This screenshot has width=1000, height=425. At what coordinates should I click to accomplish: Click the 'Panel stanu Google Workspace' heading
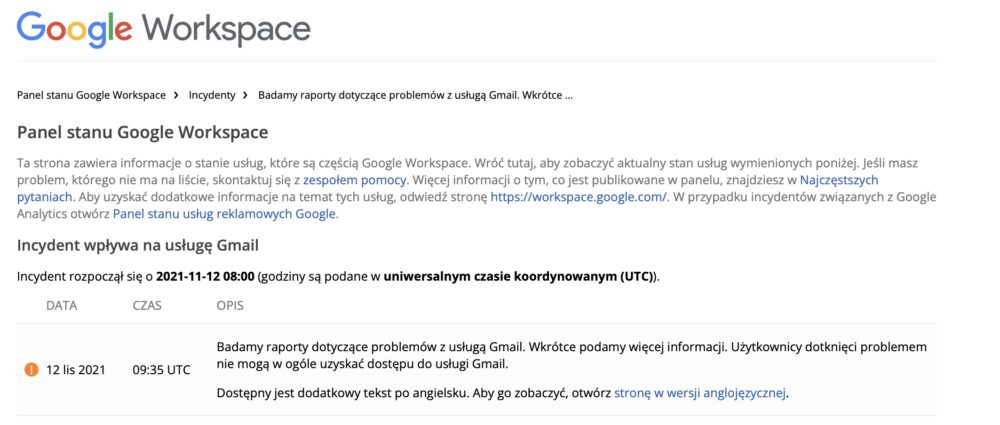coord(142,133)
